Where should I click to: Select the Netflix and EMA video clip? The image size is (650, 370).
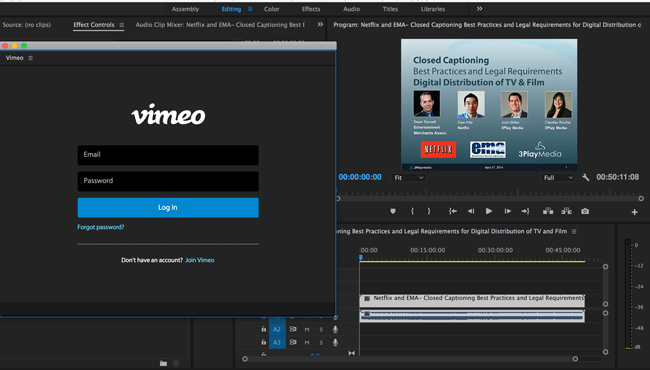472,301
